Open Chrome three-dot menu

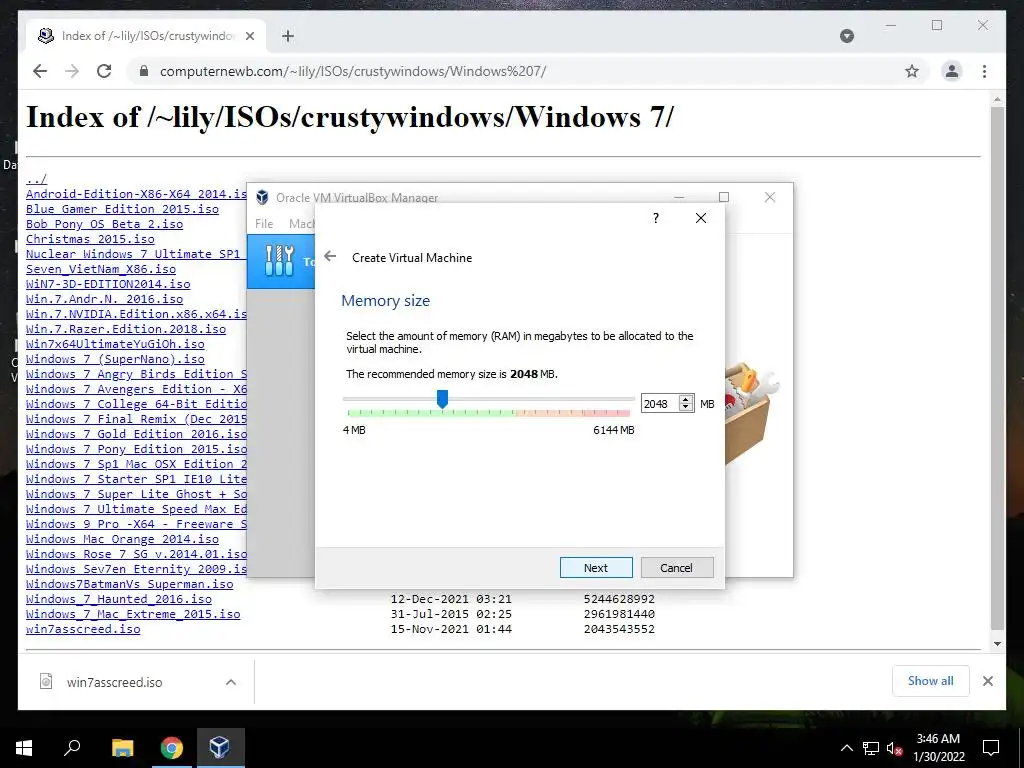click(984, 71)
